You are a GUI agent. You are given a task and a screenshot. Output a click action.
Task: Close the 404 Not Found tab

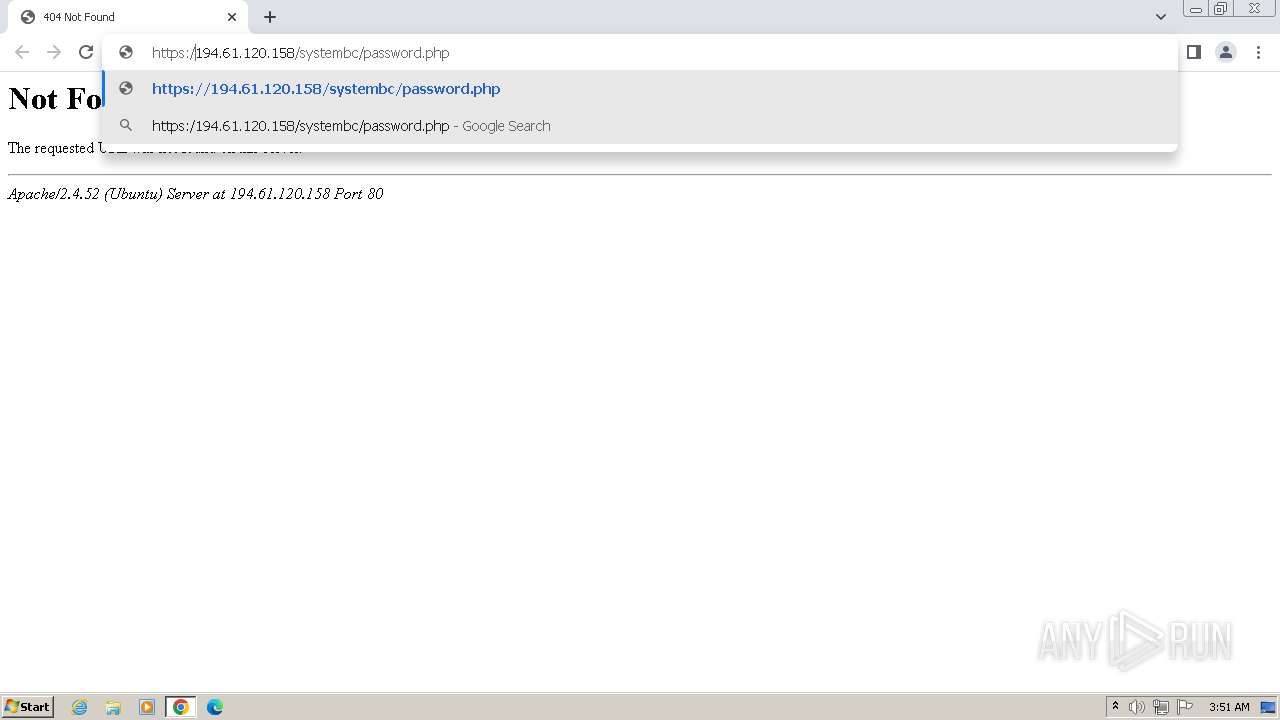[232, 17]
